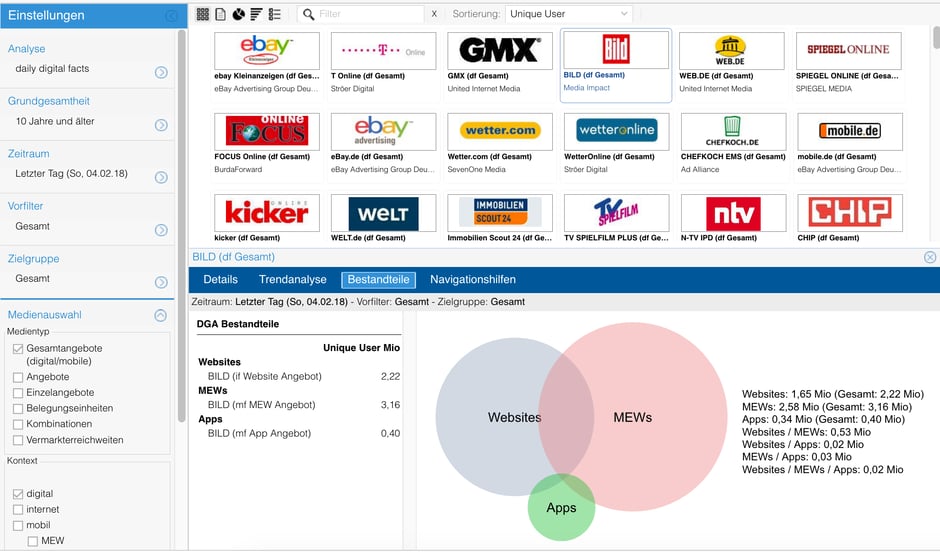The width and height of the screenshot is (940, 552).
Task: Go to the Navigationshilfen tab
Action: (473, 280)
